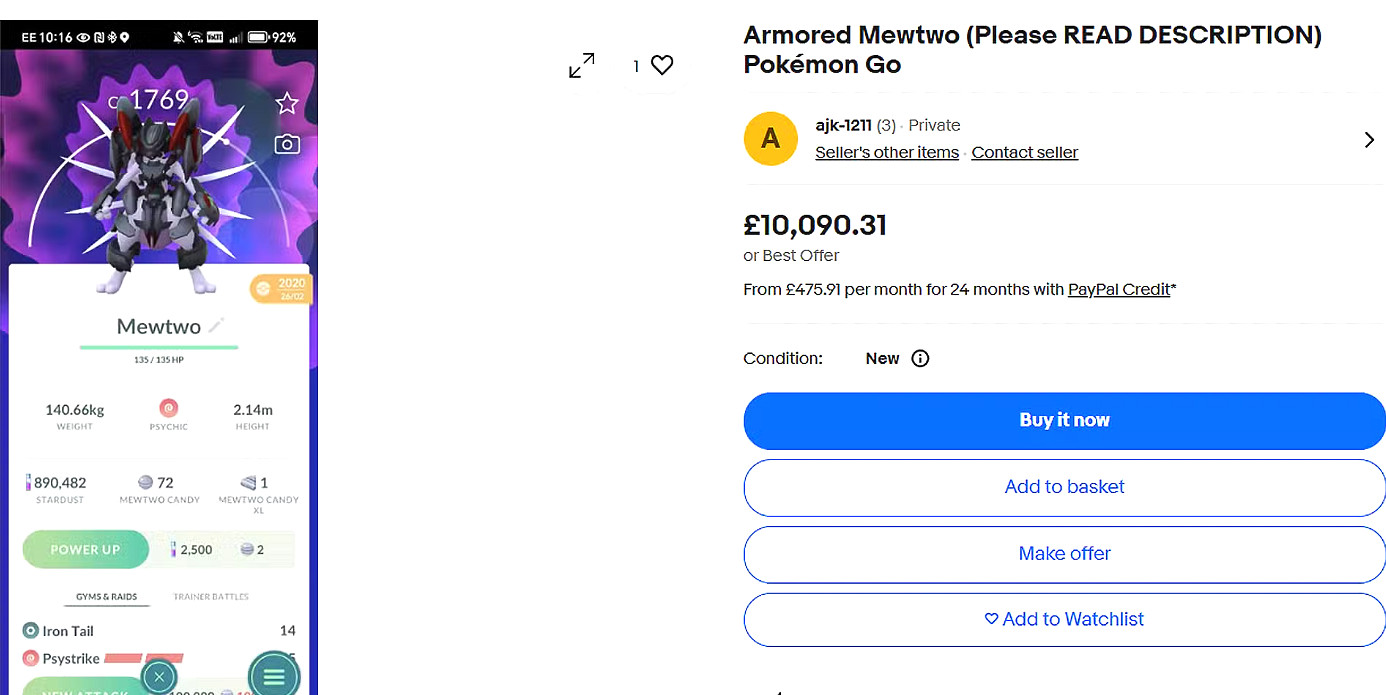
Task: Tap the pencil icon next to Mewtwo name
Action: pyautogui.click(x=217, y=325)
